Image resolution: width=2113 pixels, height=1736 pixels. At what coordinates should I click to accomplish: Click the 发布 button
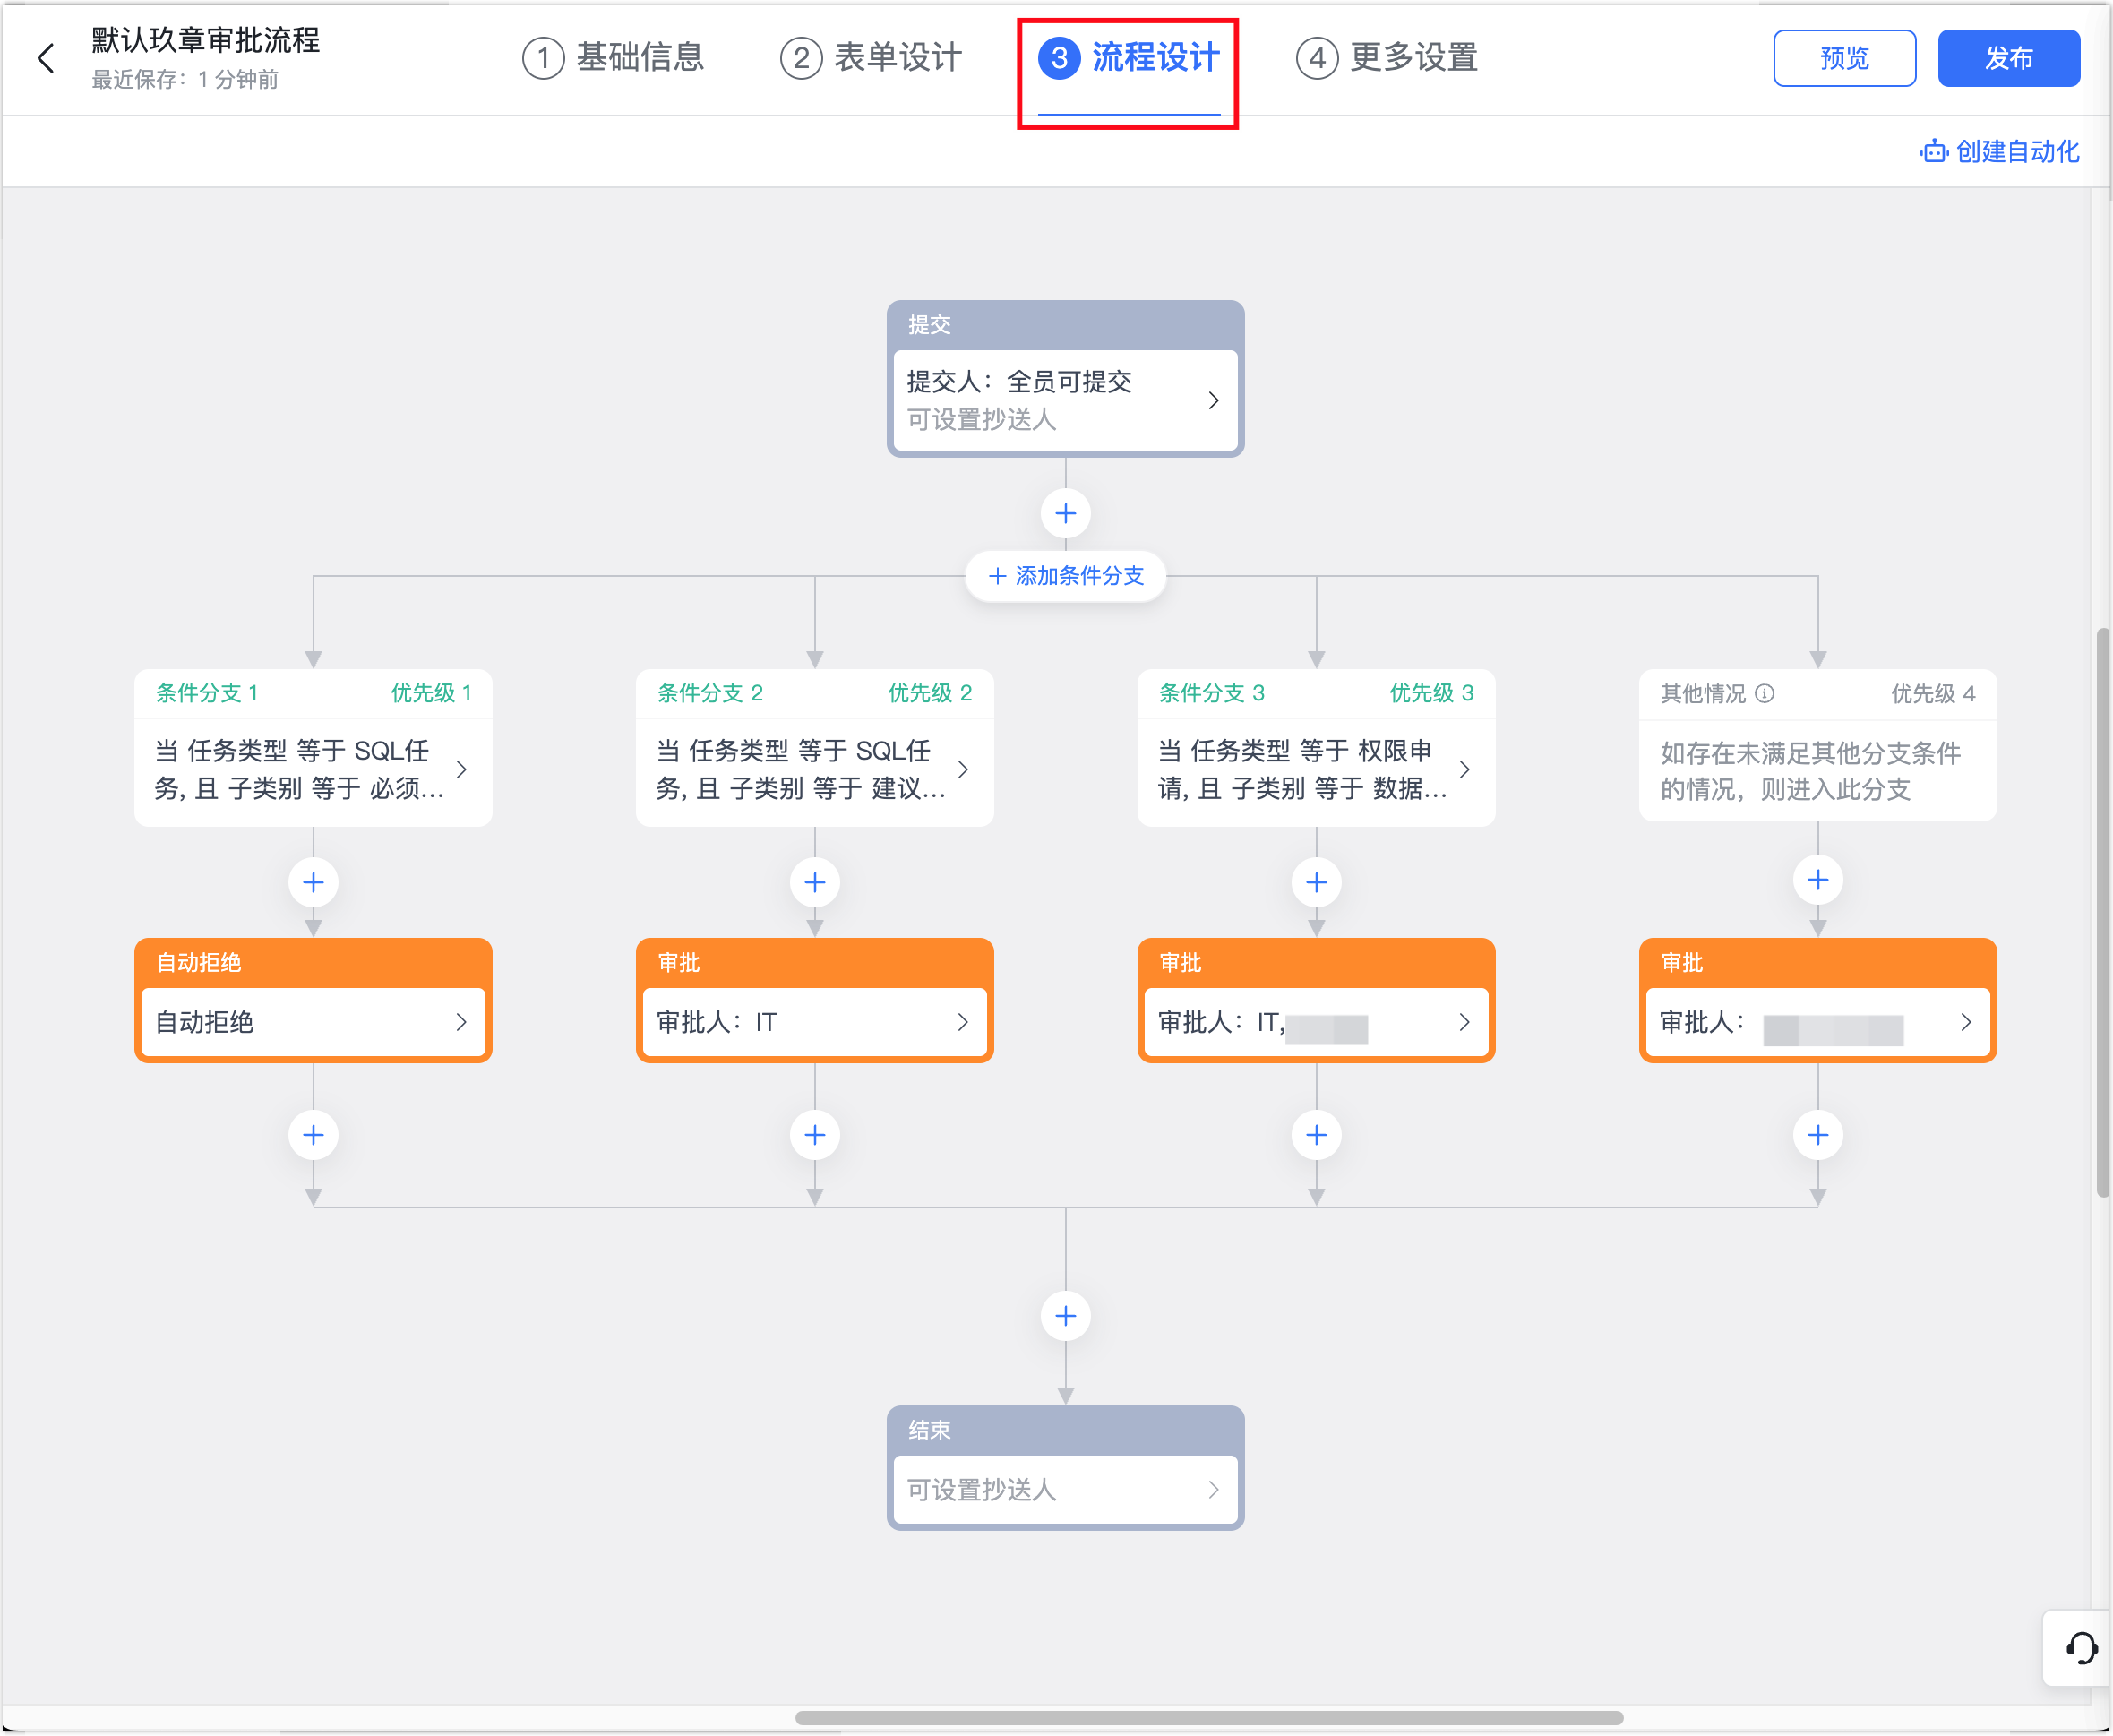point(2008,58)
